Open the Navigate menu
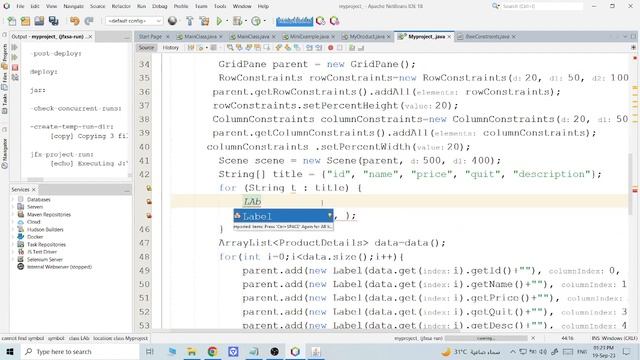 coord(73,7)
